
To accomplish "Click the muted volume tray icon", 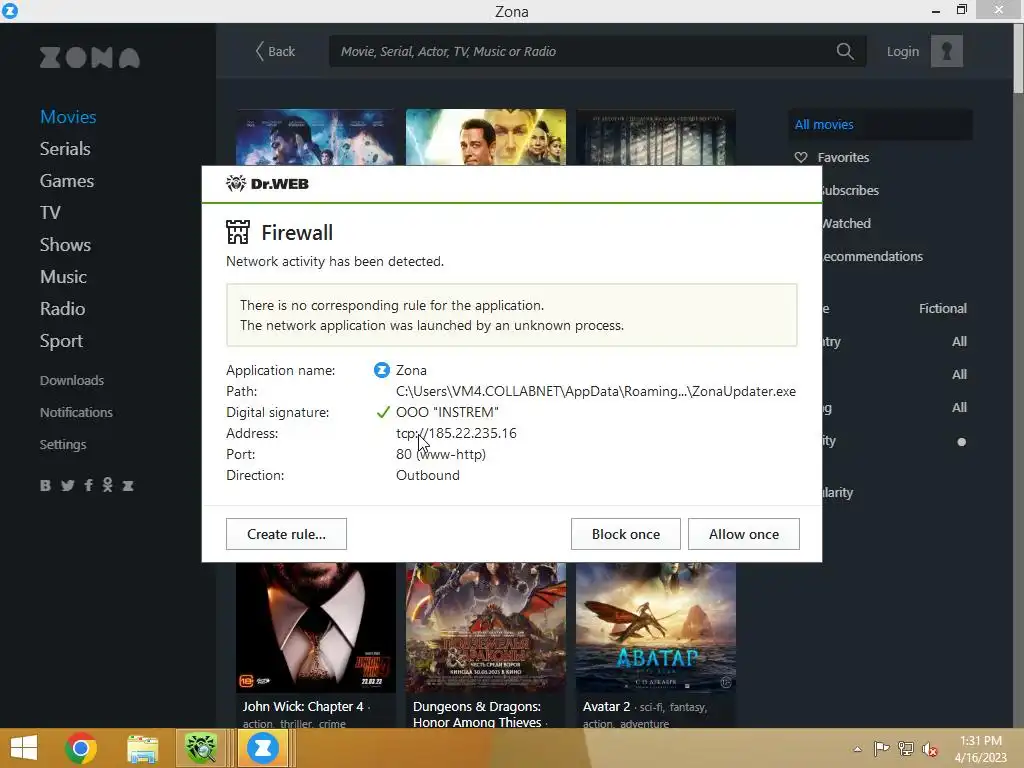I will click(930, 749).
